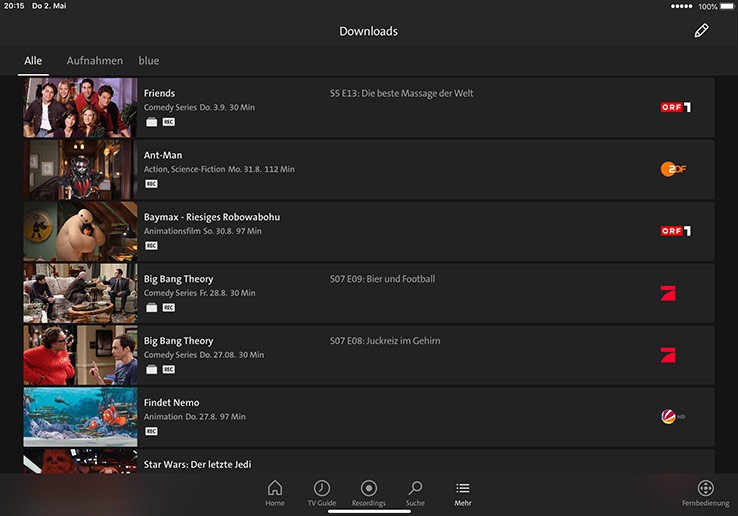This screenshot has height=516, width=738.
Task: Click Big Bang Theory title dated Do. 27.08.
Action: coord(178,341)
